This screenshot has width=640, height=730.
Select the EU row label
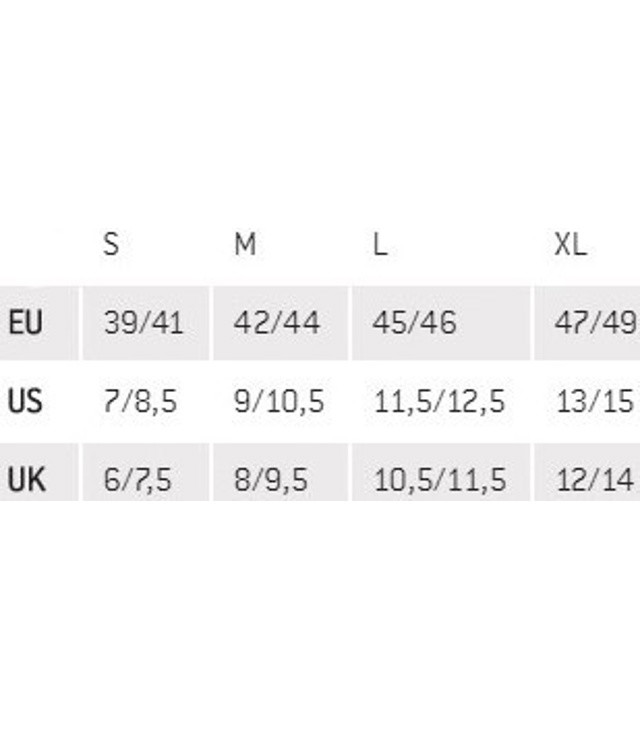pos(26,322)
